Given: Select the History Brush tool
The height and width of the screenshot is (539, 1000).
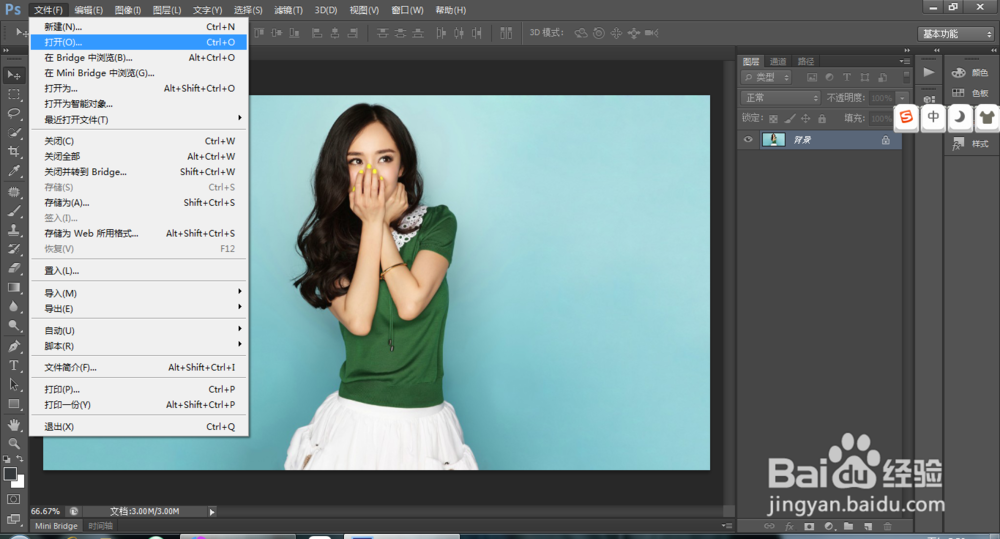Looking at the screenshot, I should 13,249.
